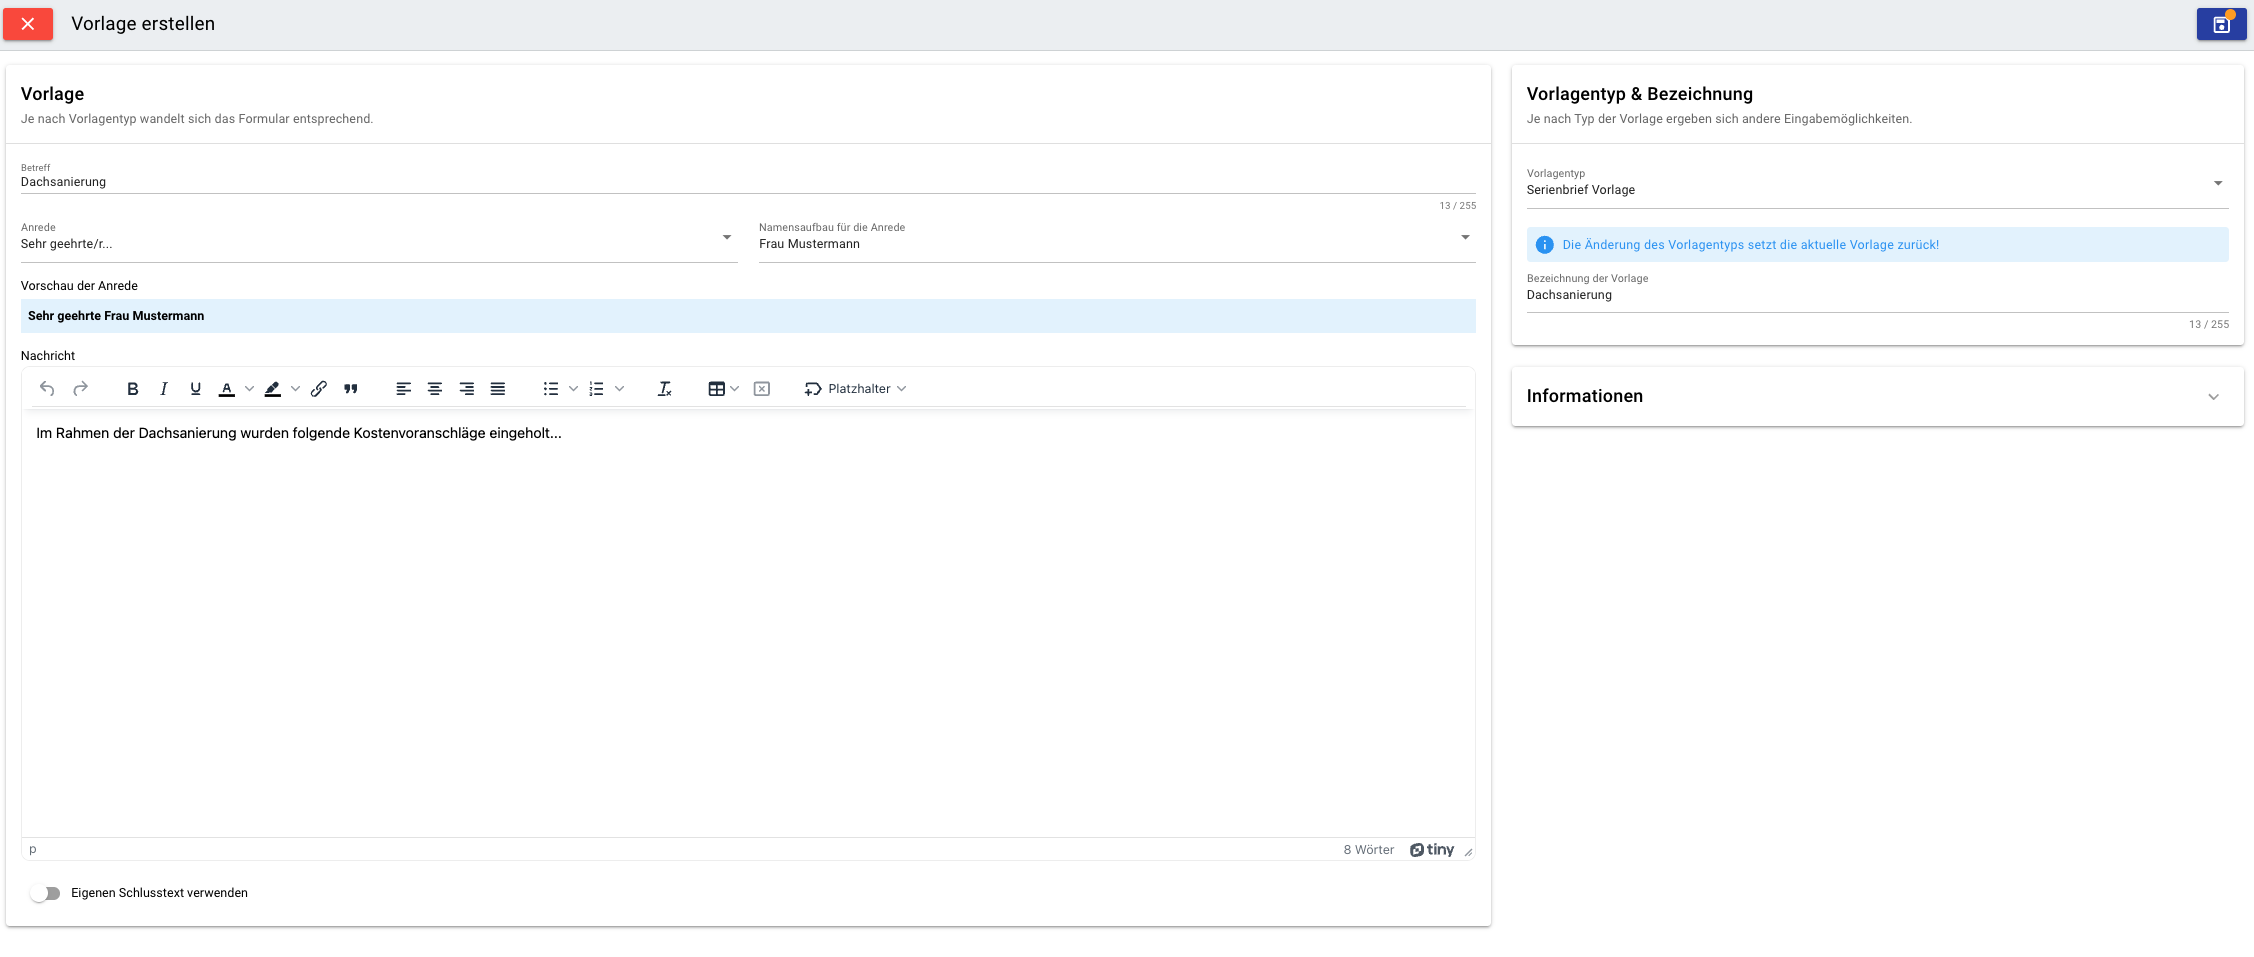Click the info icon in the blue notice

[x=1544, y=245]
